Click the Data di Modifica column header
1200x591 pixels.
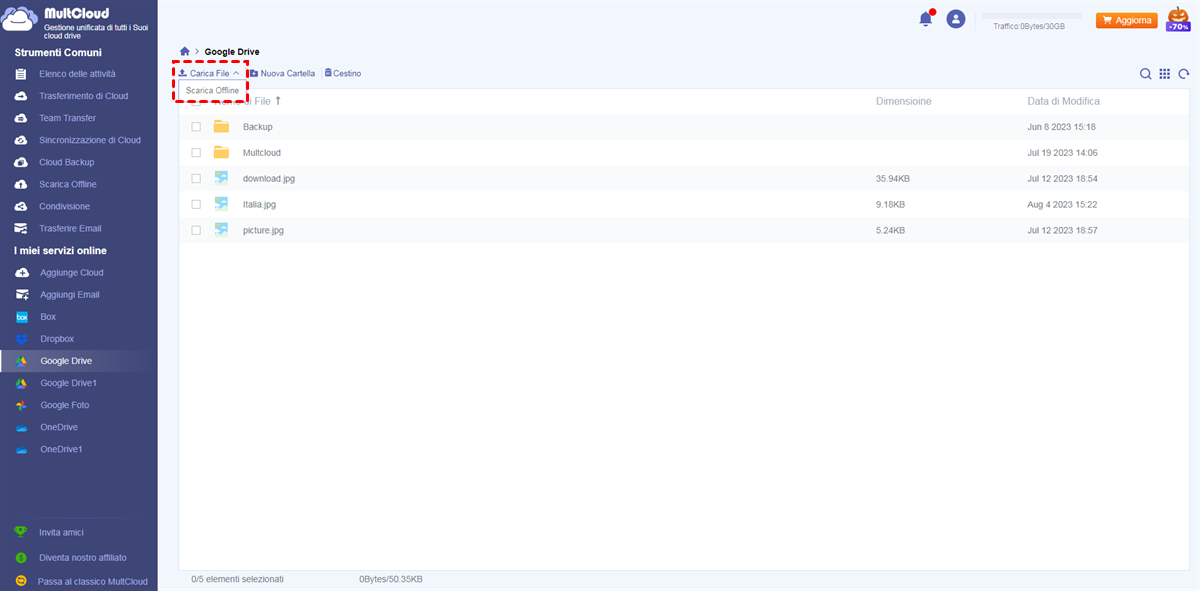[1063, 101]
